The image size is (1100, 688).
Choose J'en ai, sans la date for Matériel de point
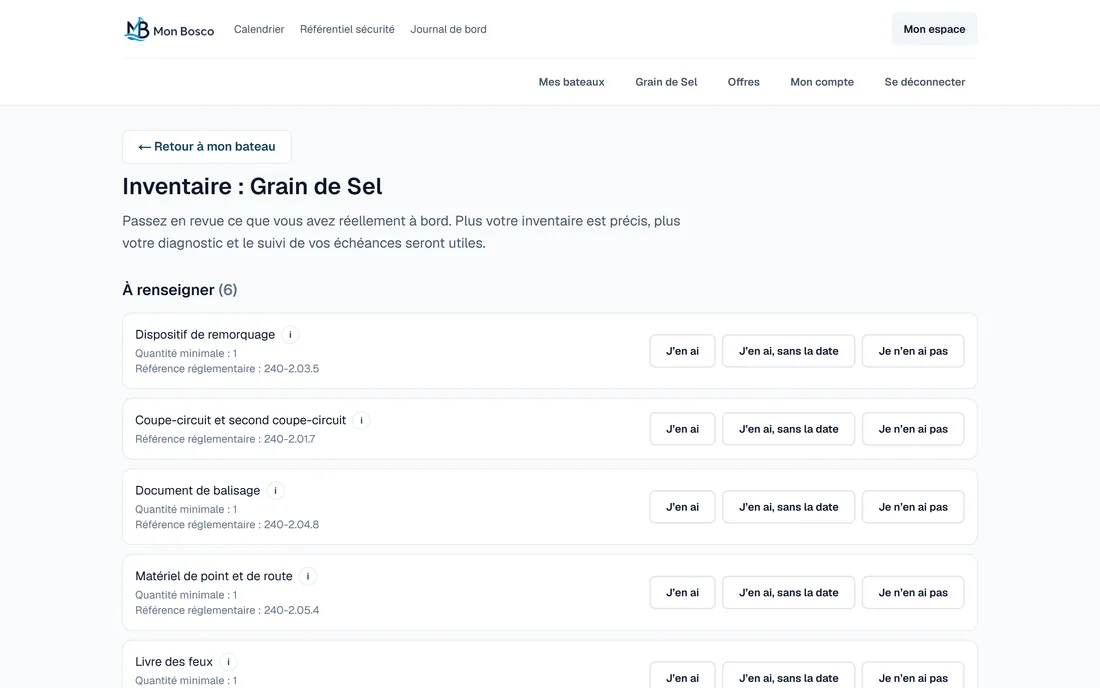pos(789,592)
